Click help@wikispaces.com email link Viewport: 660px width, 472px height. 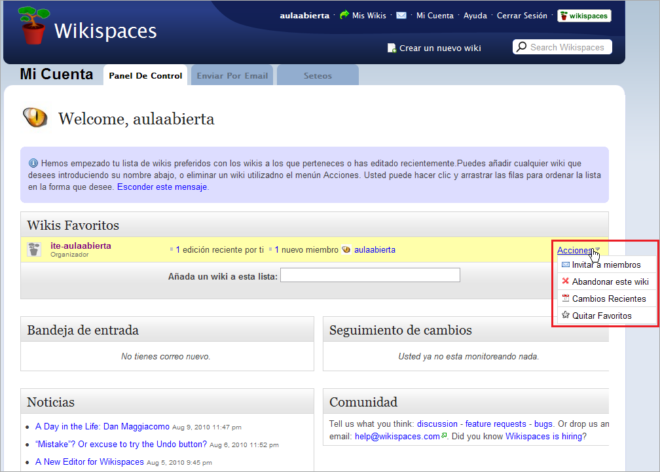397,436
